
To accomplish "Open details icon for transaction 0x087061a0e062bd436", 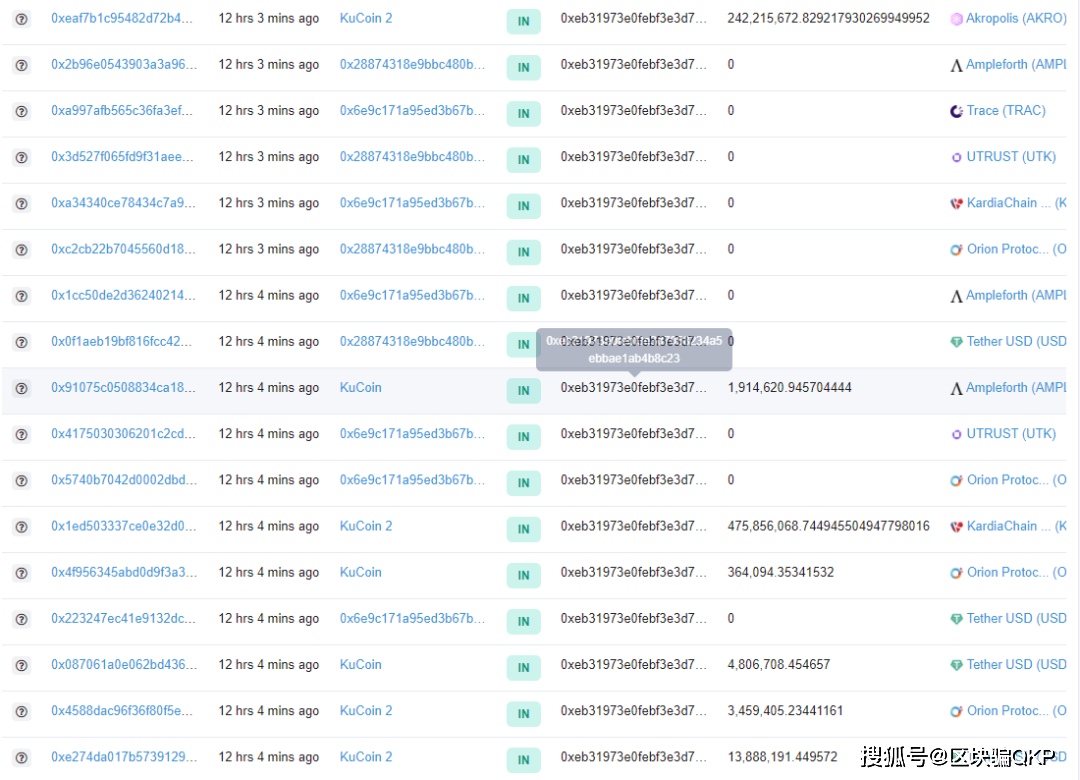I will coord(21,666).
